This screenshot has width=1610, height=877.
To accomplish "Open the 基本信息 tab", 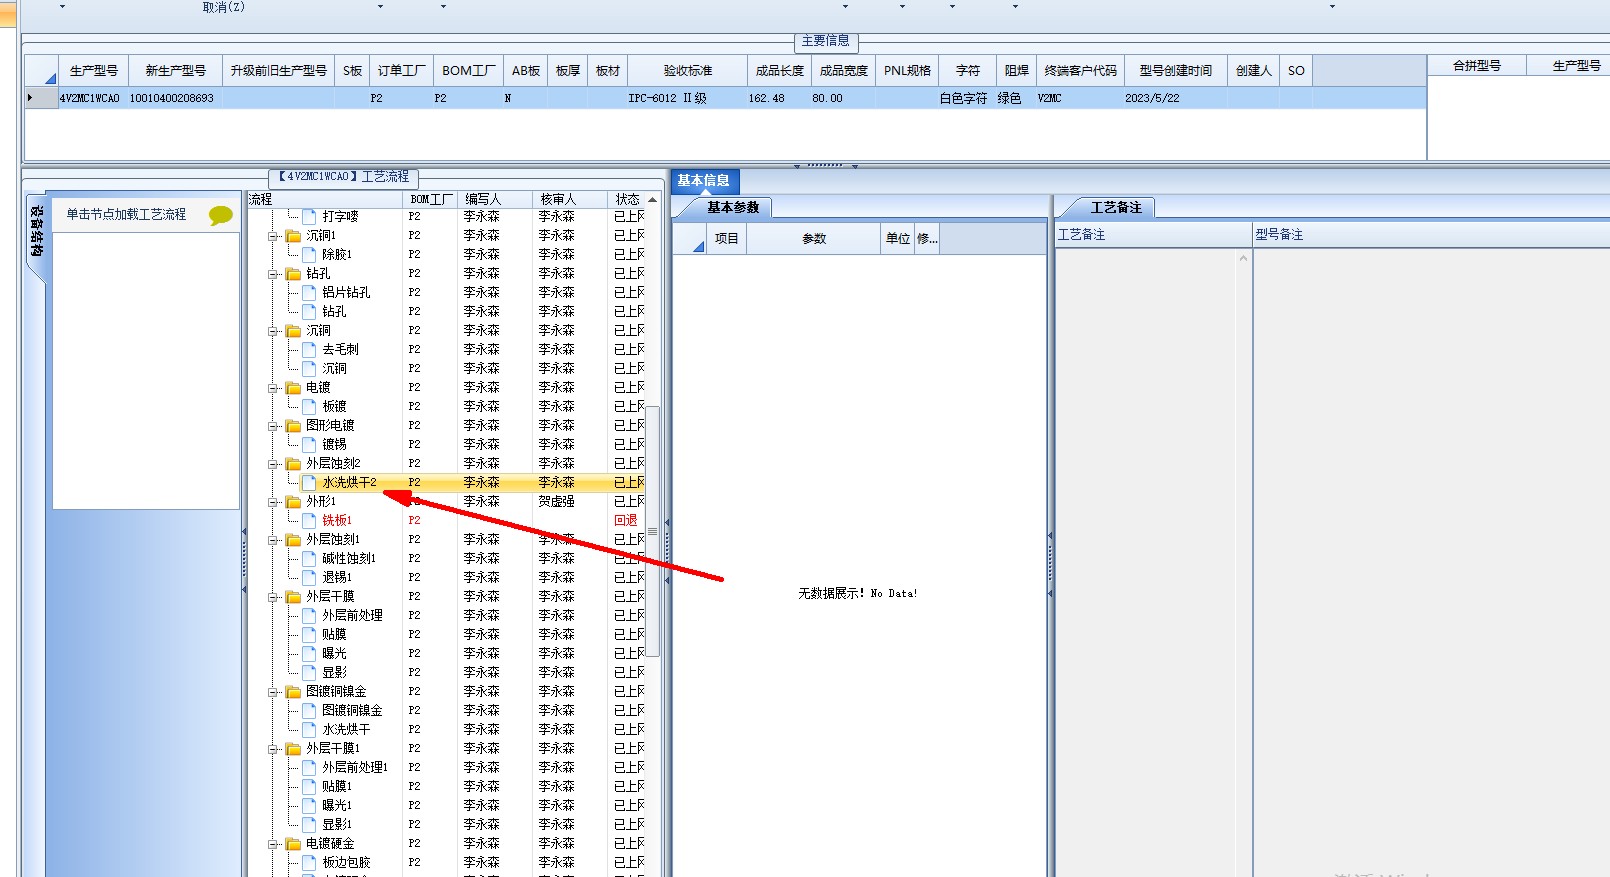I will [x=703, y=181].
